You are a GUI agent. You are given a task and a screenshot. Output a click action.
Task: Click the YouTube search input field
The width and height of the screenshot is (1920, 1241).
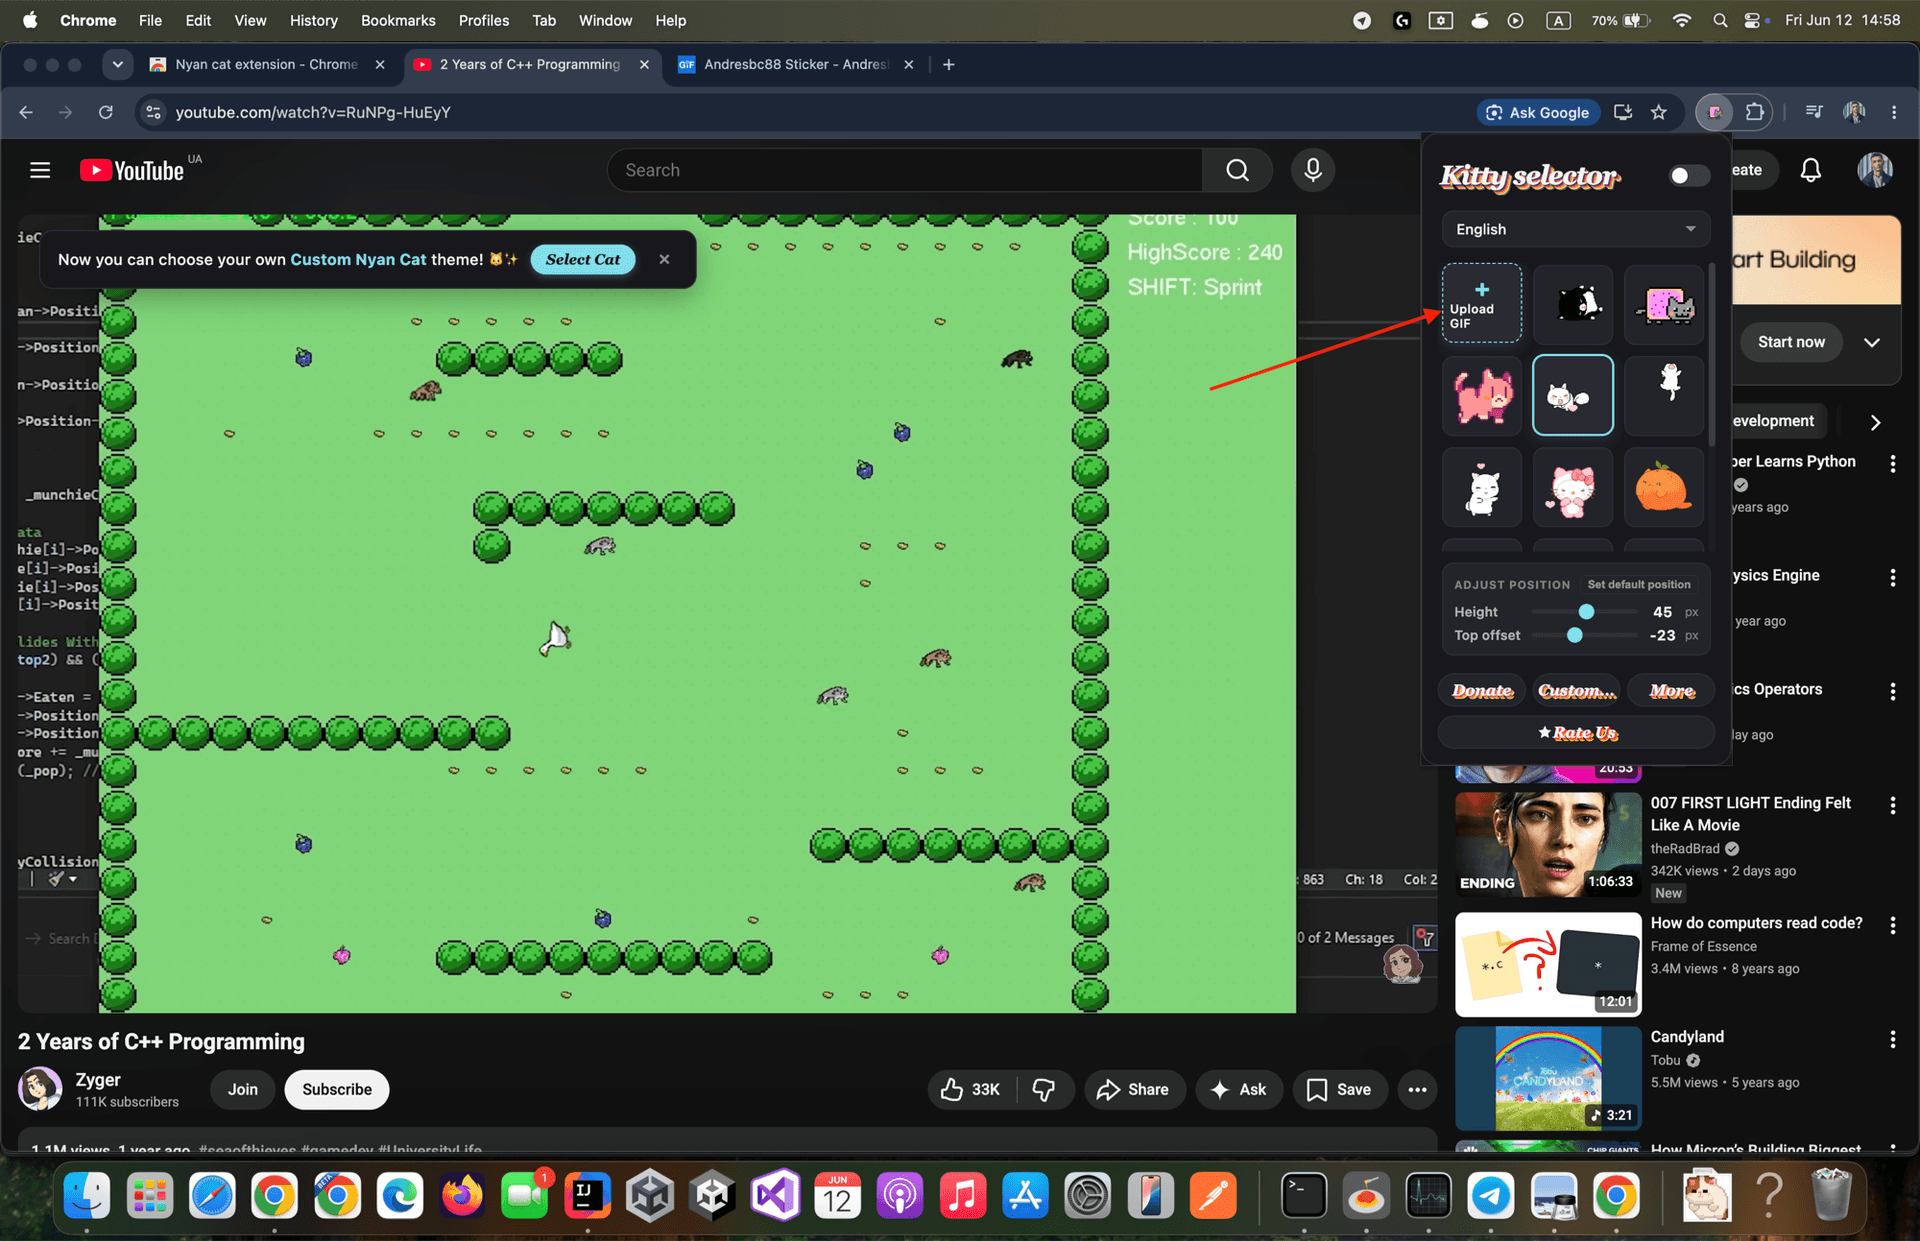905,170
